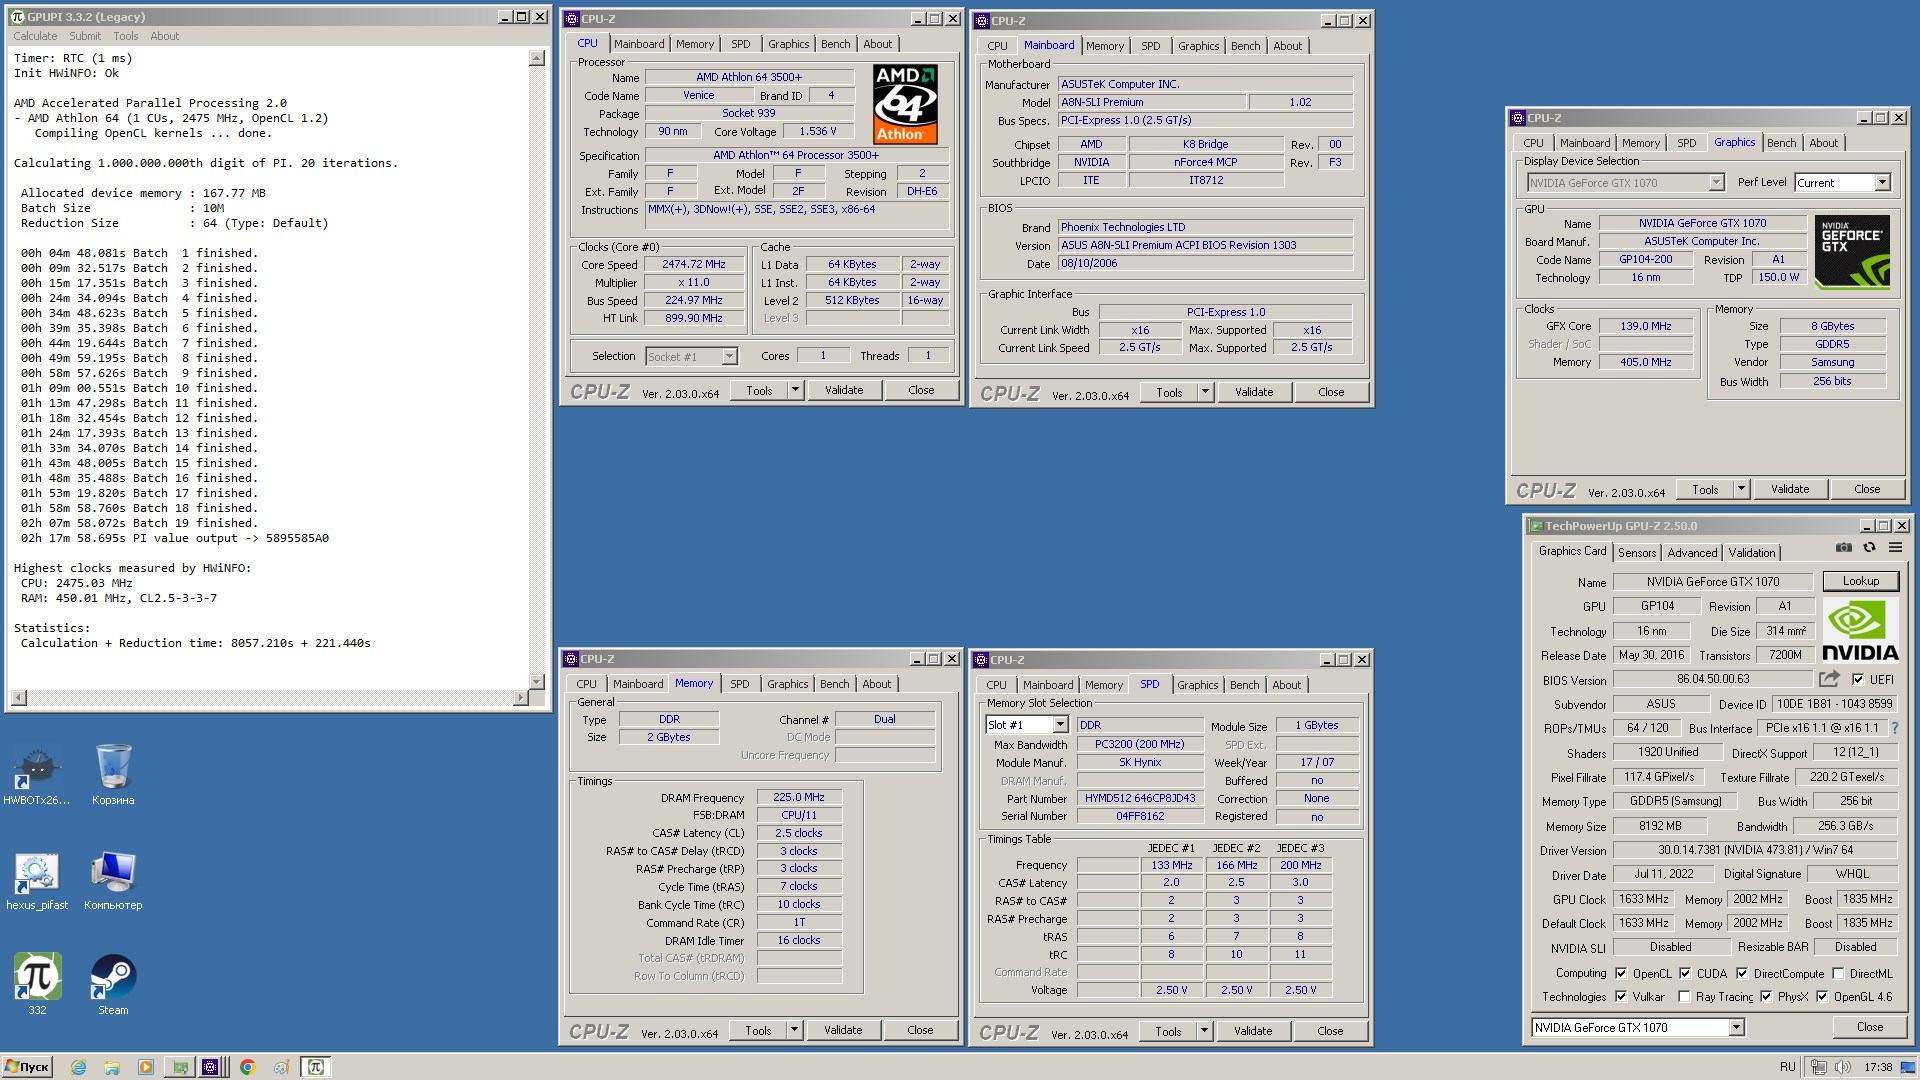1920x1080 pixels.
Task: Click the Close button in GPU-Z
Action: [1869, 1027]
